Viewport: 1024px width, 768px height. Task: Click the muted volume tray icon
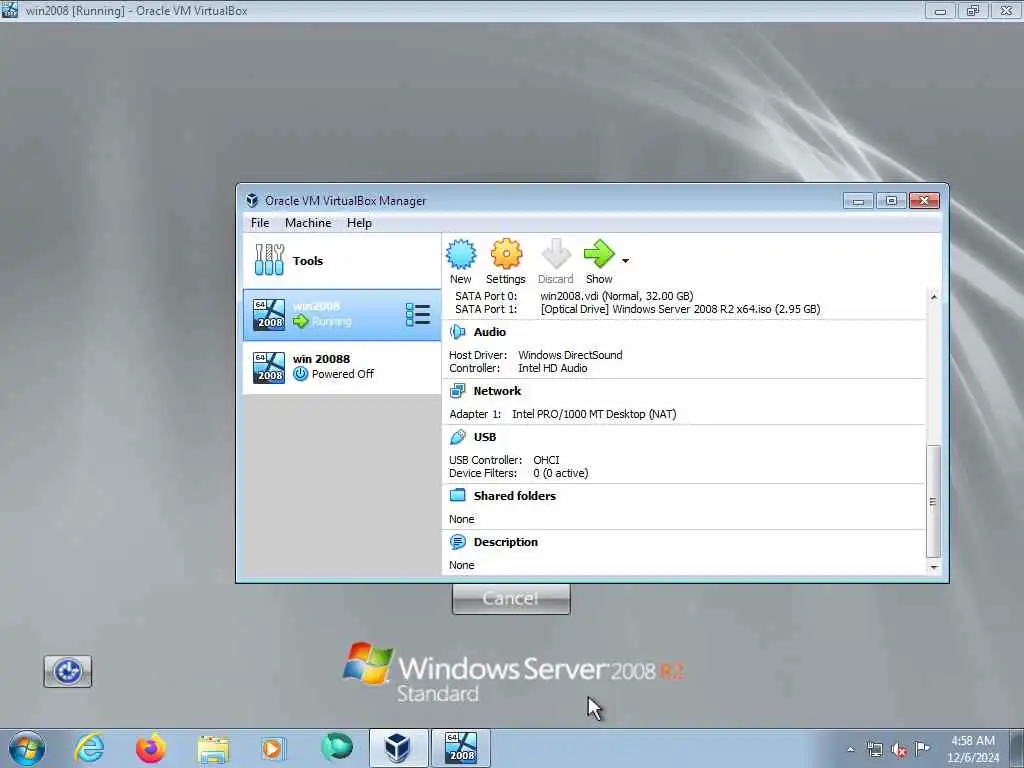pos(899,750)
